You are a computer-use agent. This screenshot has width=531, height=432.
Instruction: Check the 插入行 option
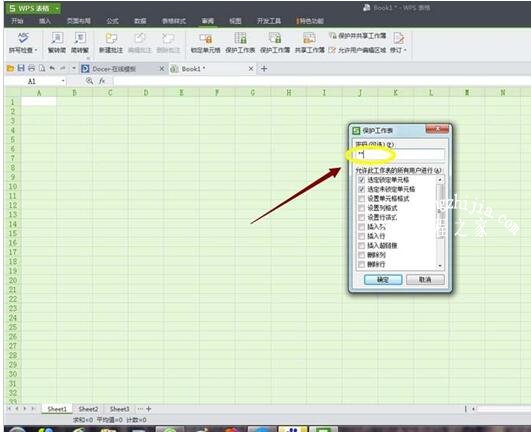tap(361, 236)
